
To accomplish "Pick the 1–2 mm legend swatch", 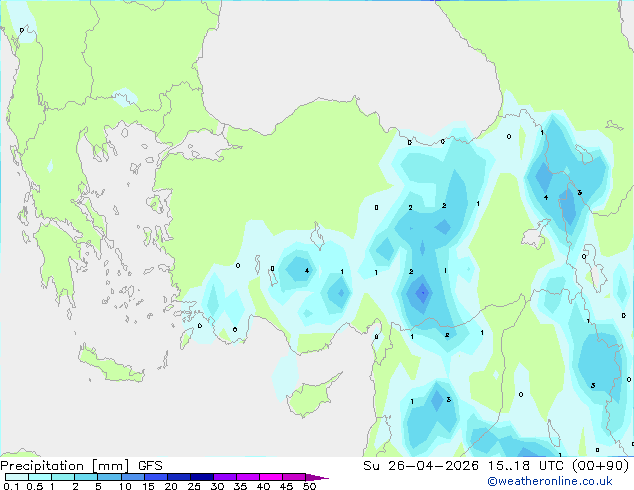I will (63, 477).
